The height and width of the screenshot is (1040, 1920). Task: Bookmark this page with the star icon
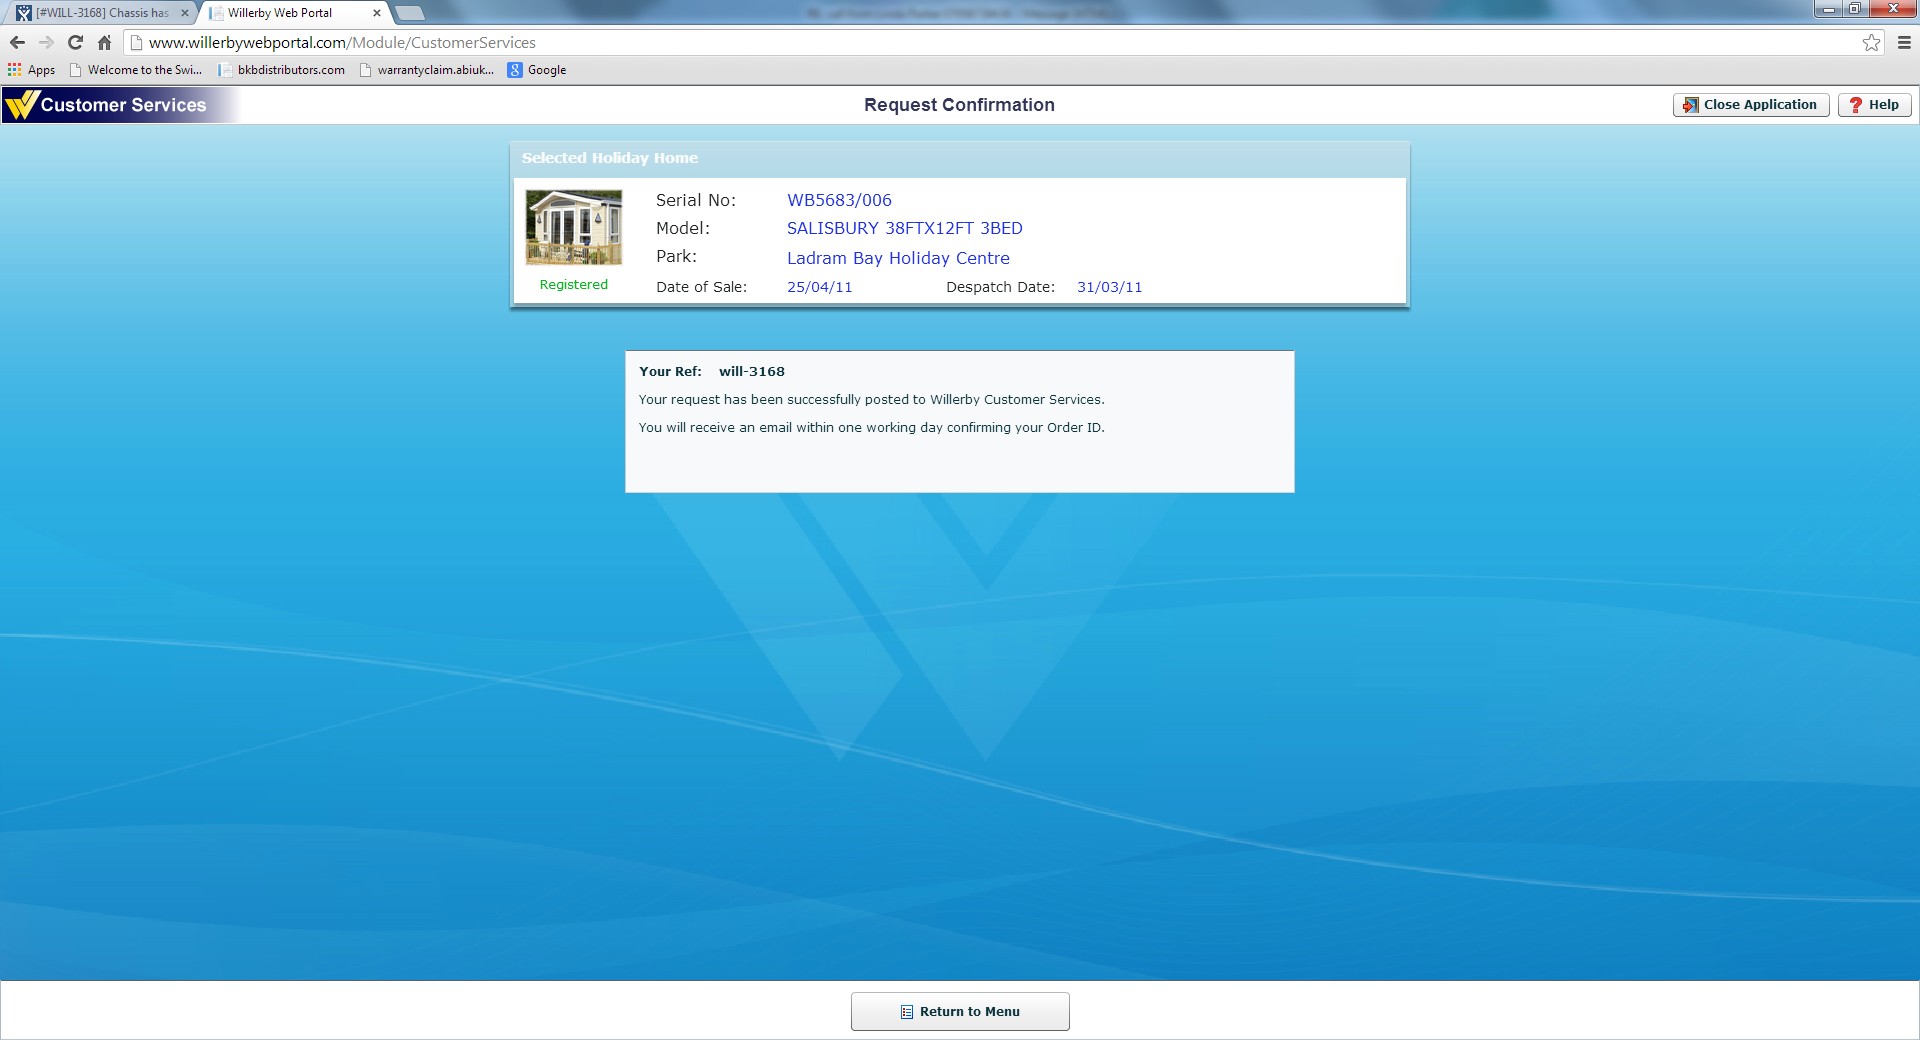pyautogui.click(x=1871, y=42)
